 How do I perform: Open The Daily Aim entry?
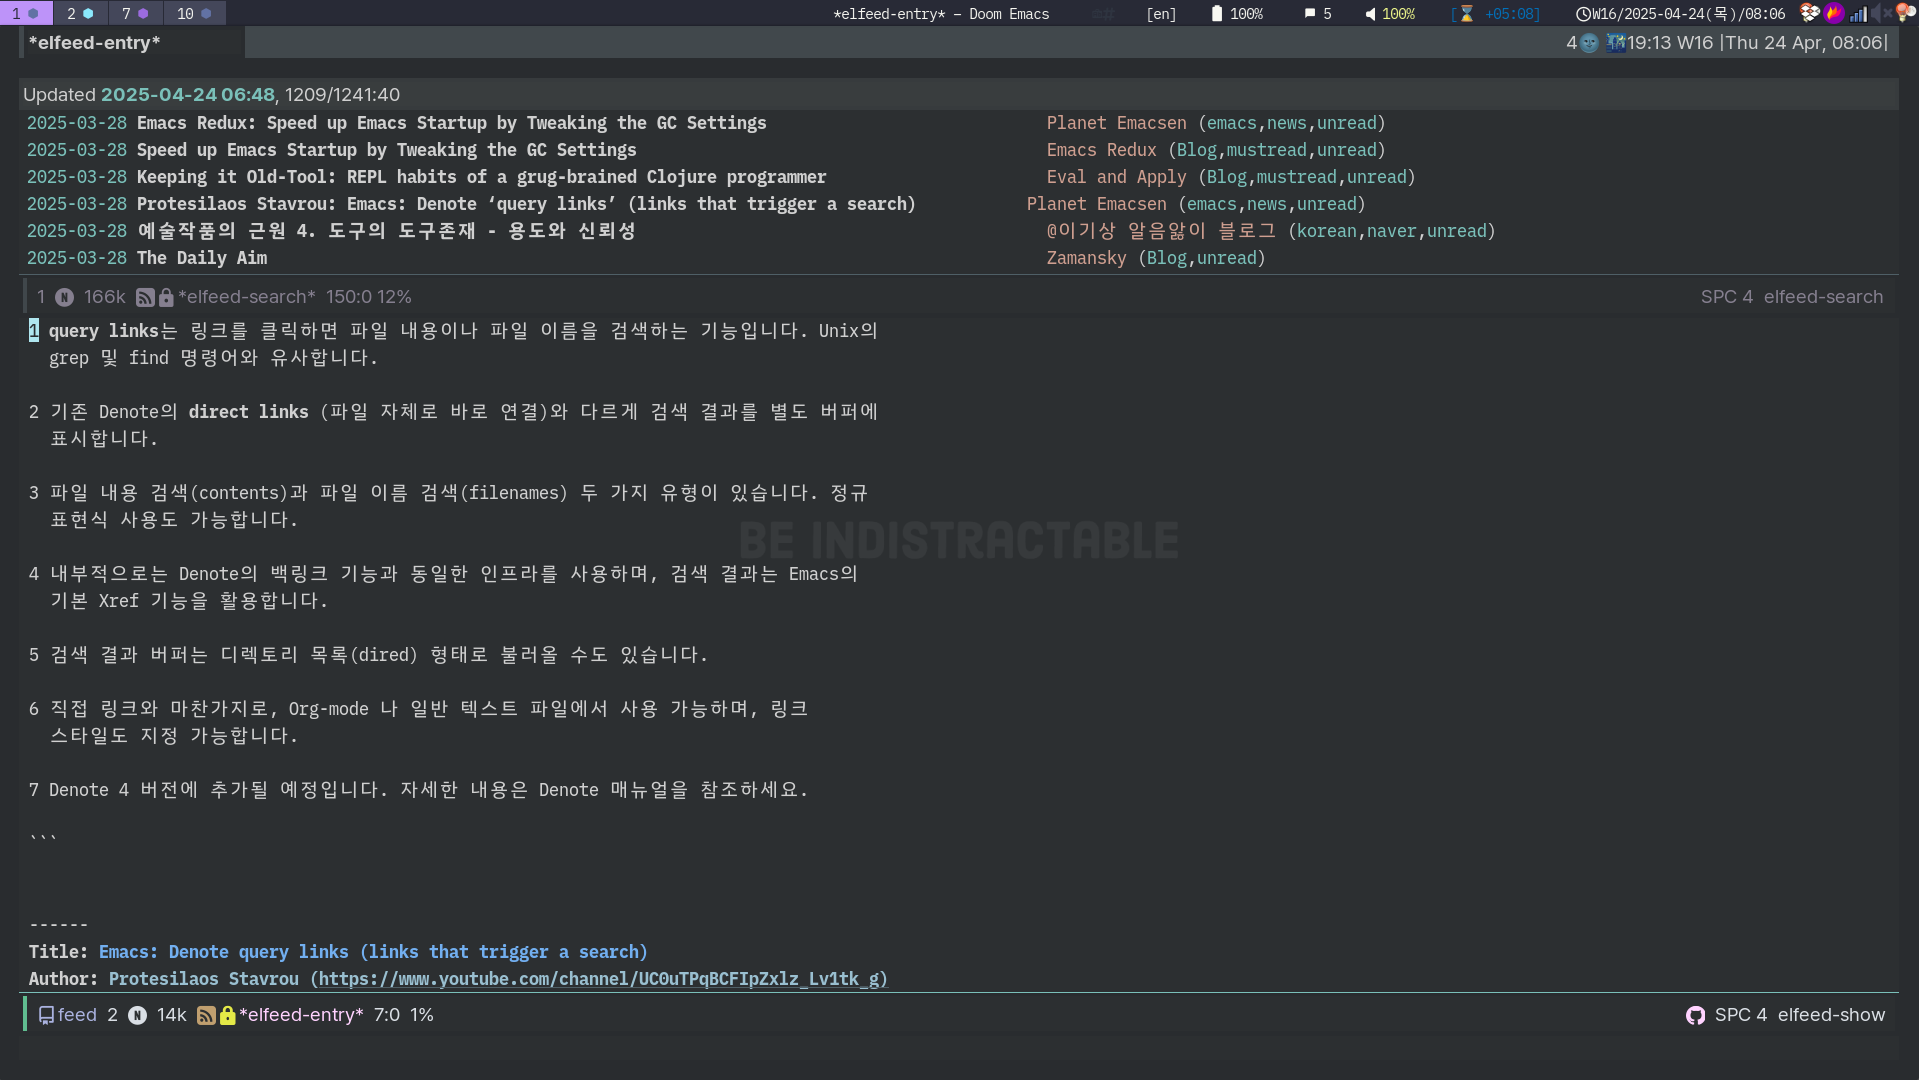[x=201, y=258]
